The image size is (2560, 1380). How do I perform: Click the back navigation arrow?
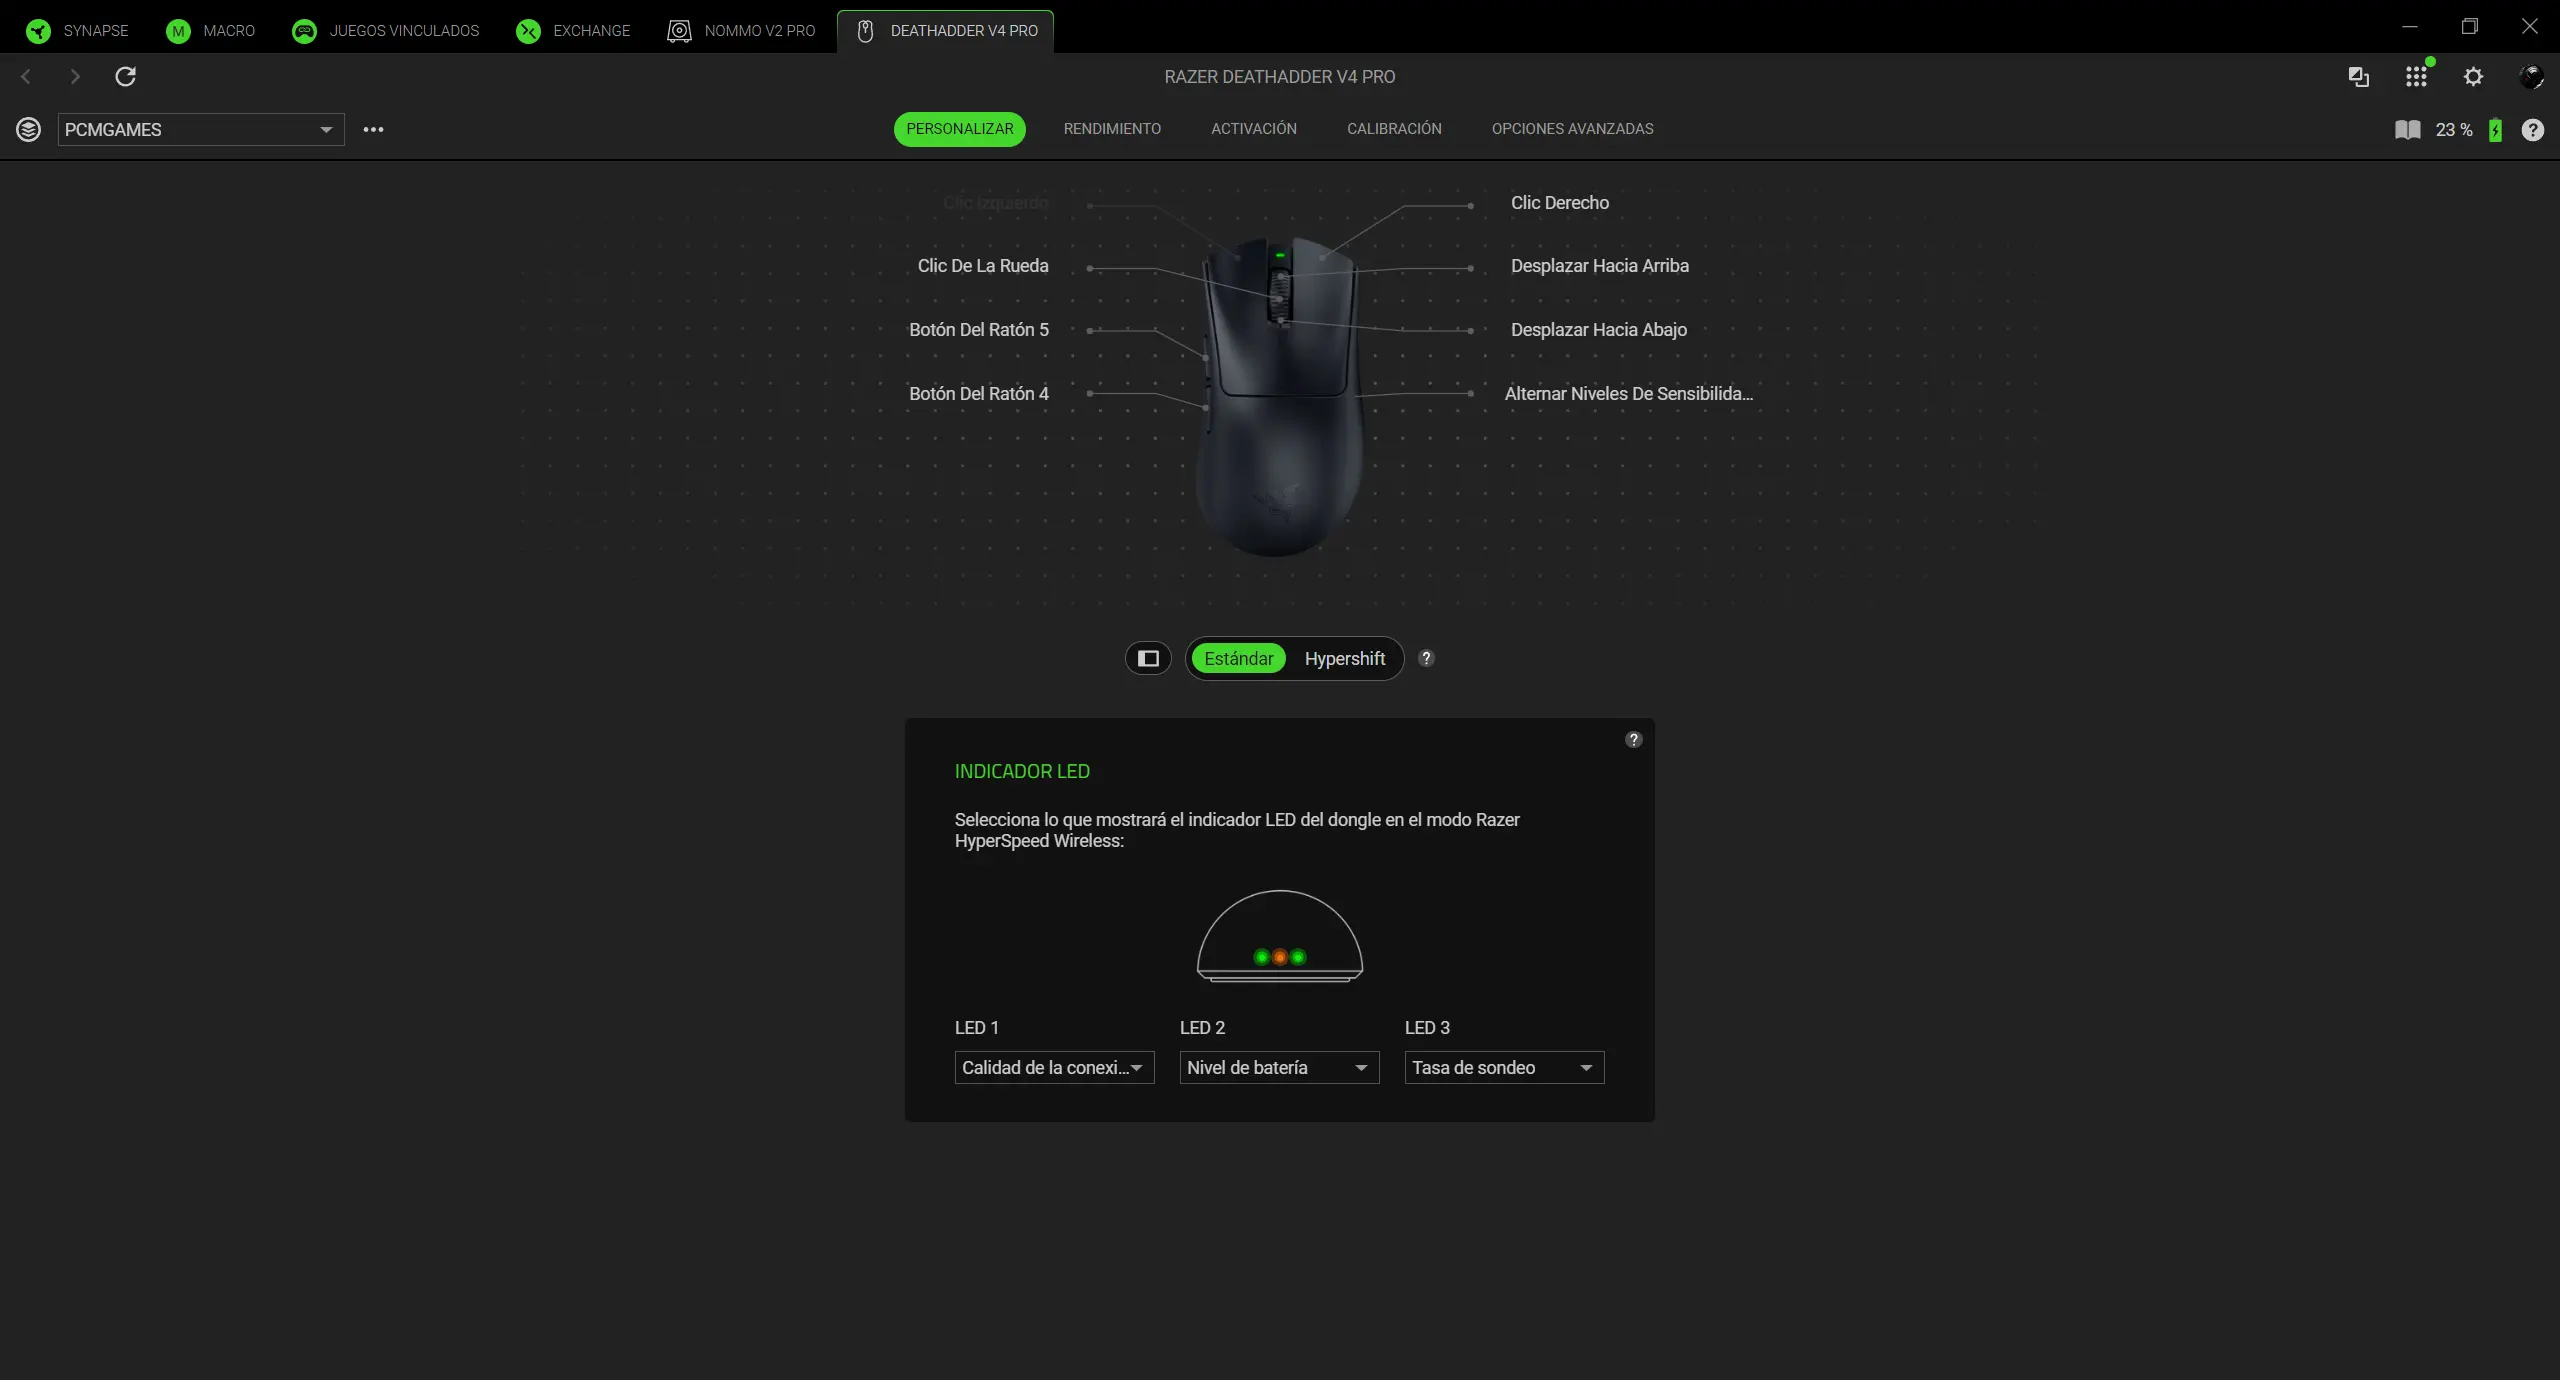(x=26, y=76)
